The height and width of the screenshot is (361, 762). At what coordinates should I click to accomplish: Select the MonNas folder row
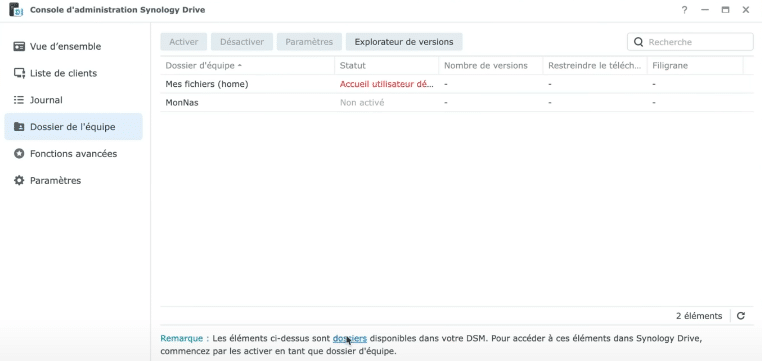[457, 103]
